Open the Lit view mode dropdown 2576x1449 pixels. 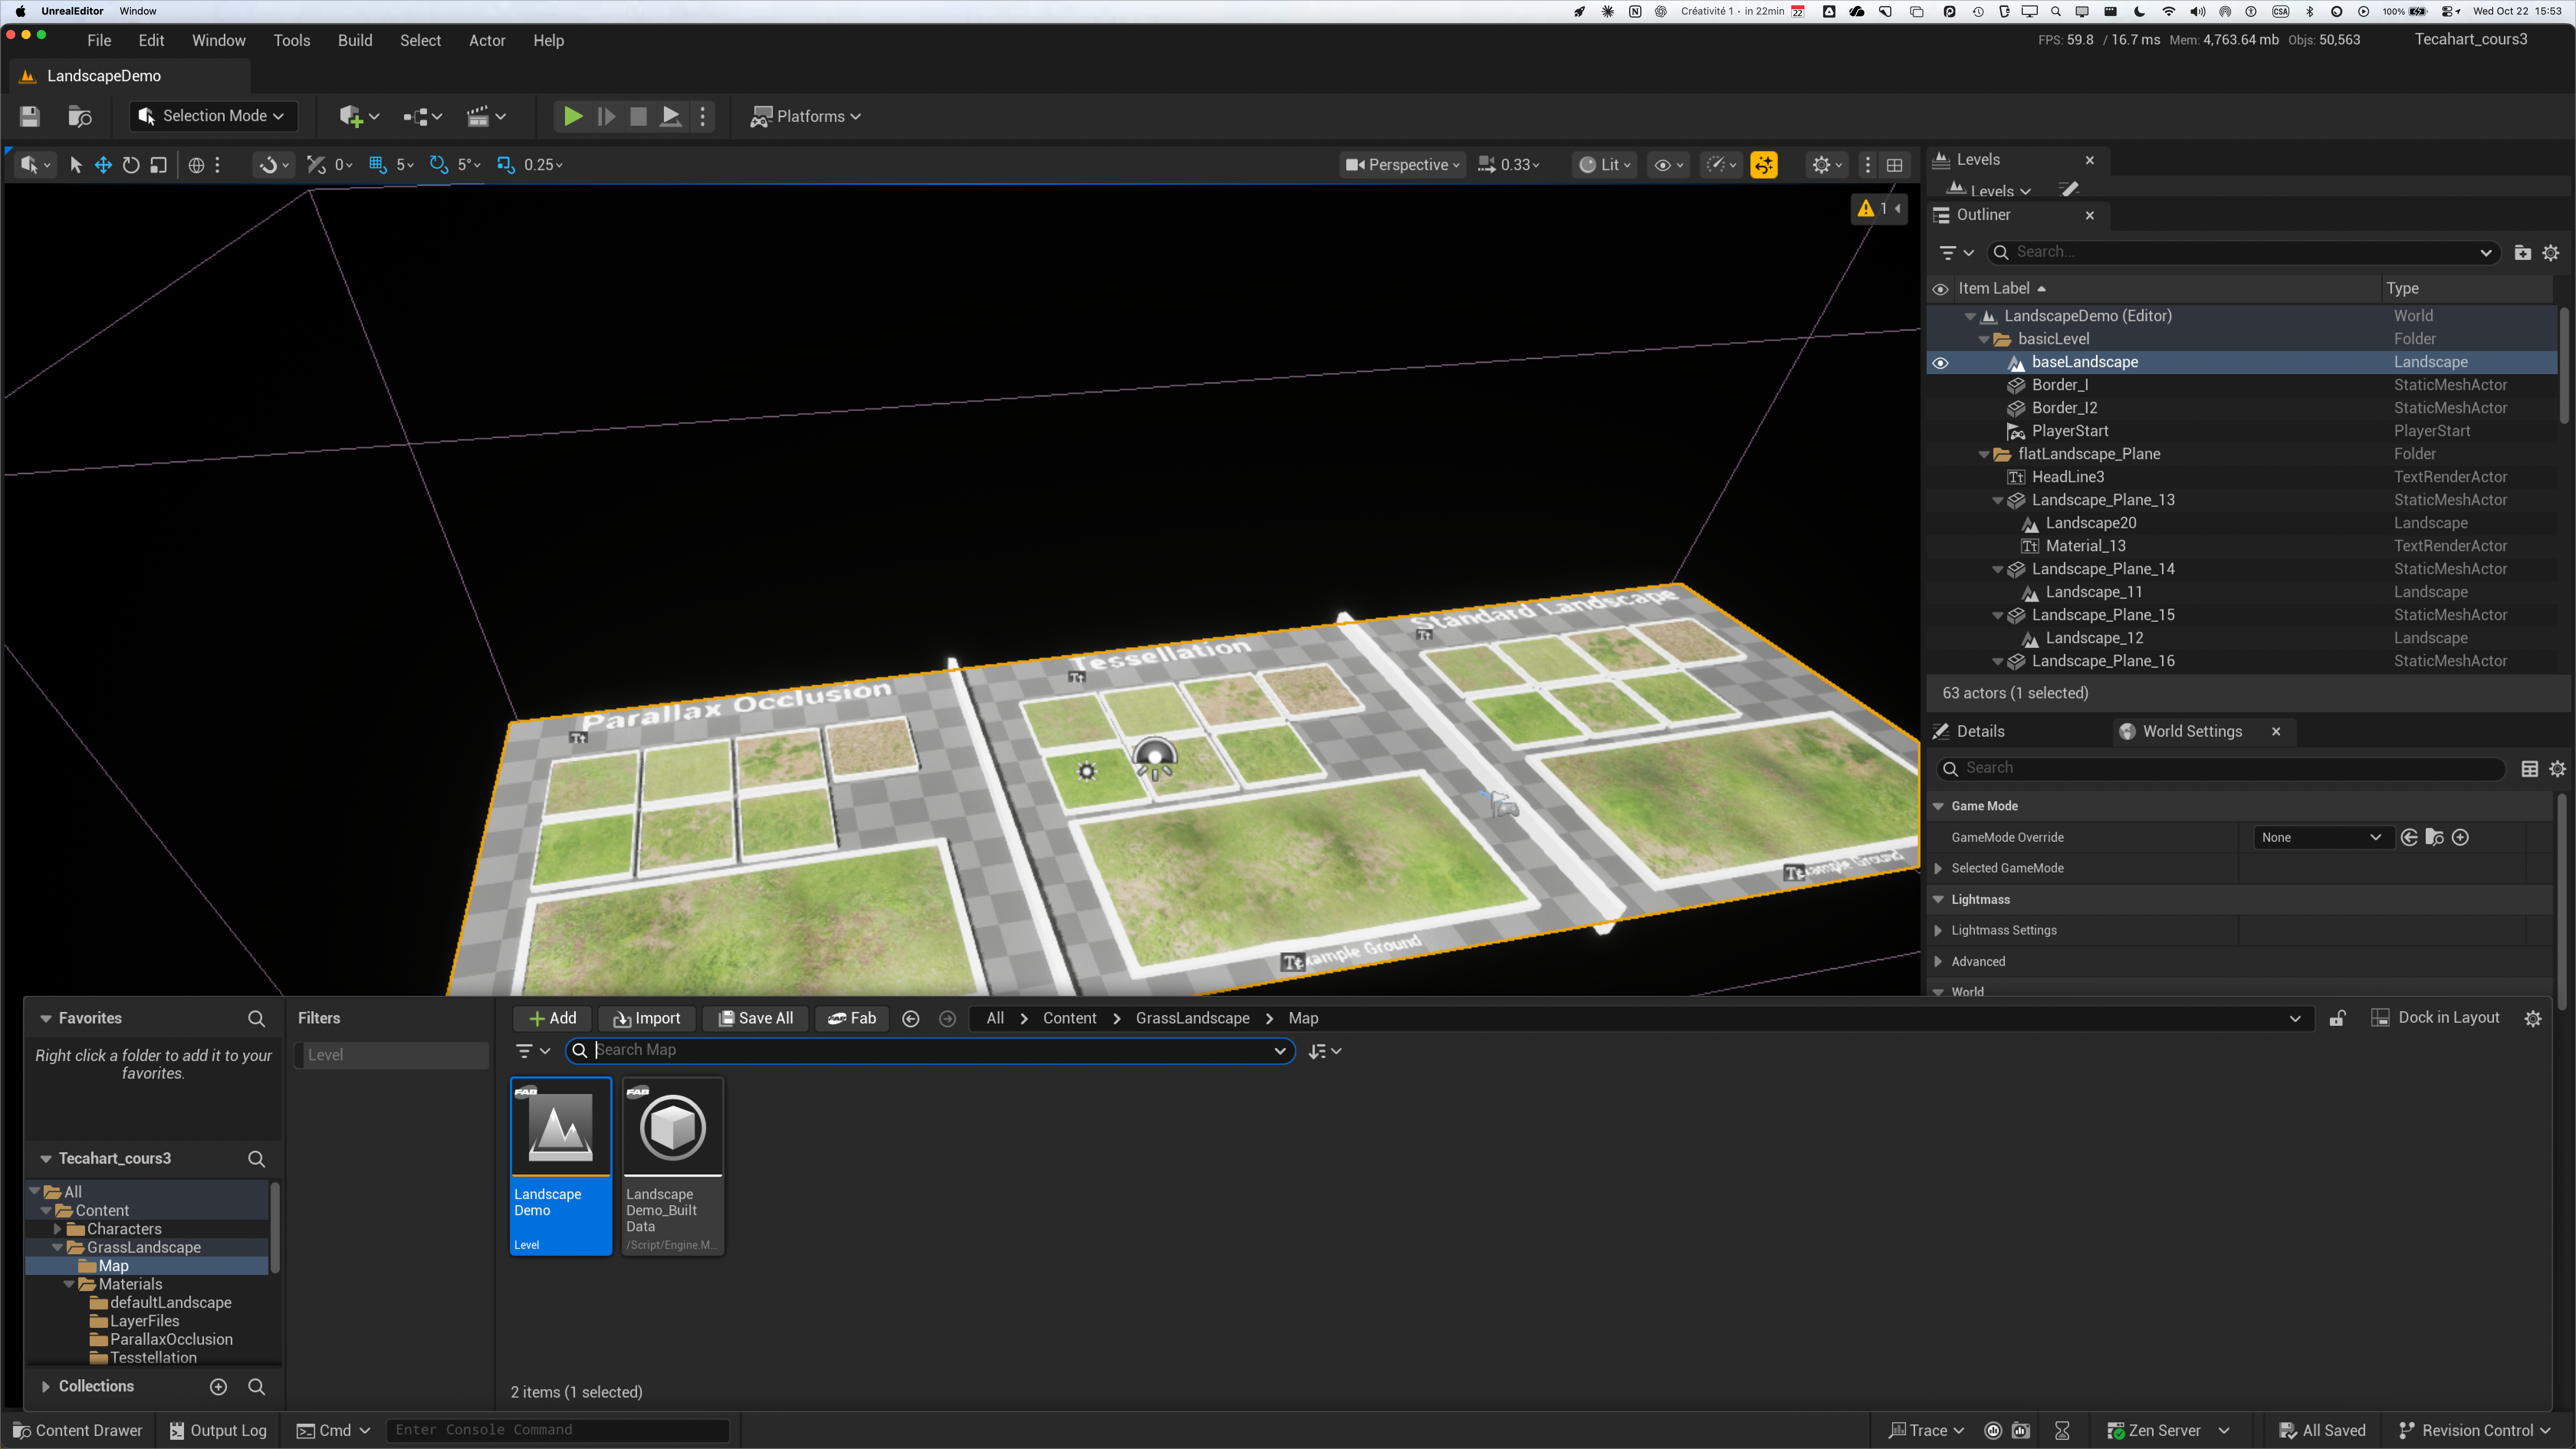click(x=1604, y=165)
